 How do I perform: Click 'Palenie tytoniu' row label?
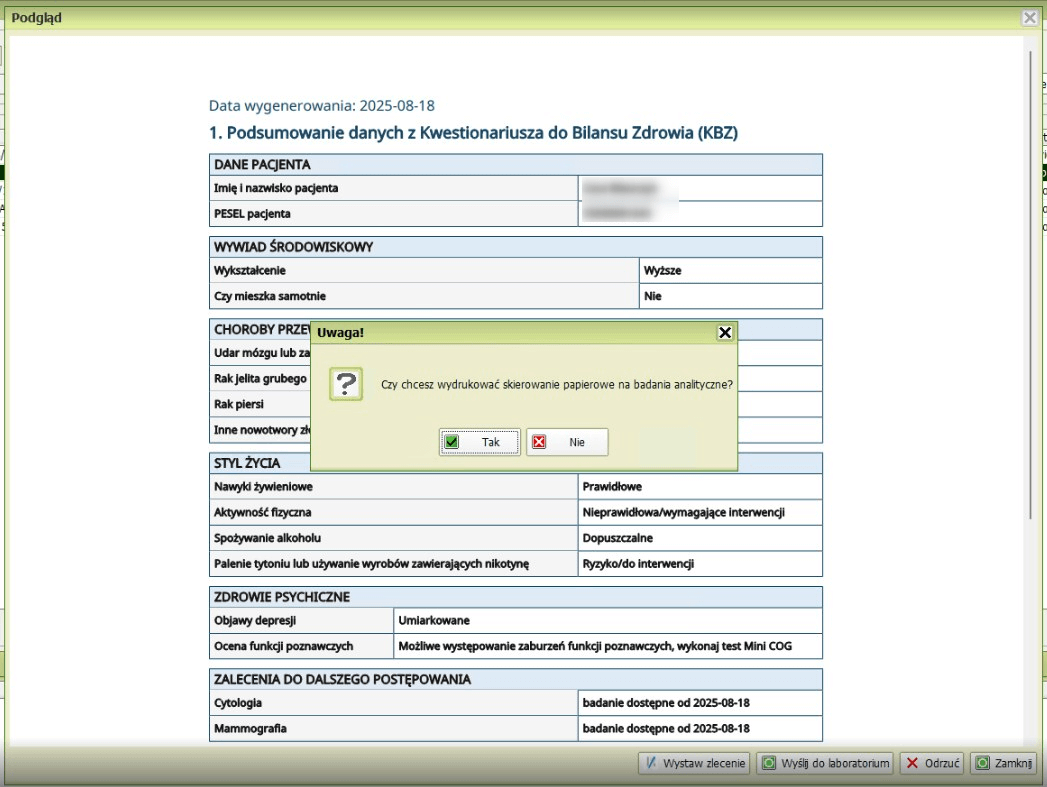(371, 563)
